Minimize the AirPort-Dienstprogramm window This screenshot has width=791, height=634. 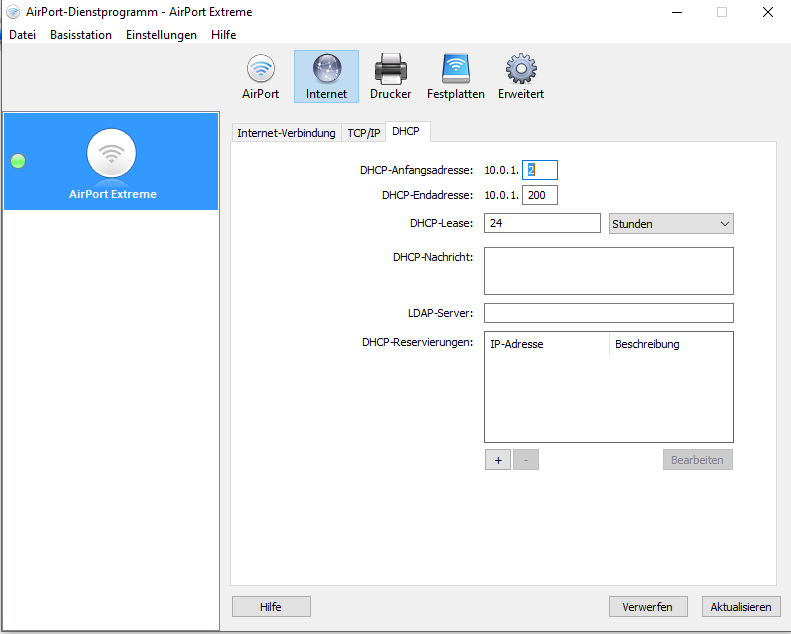pos(677,12)
